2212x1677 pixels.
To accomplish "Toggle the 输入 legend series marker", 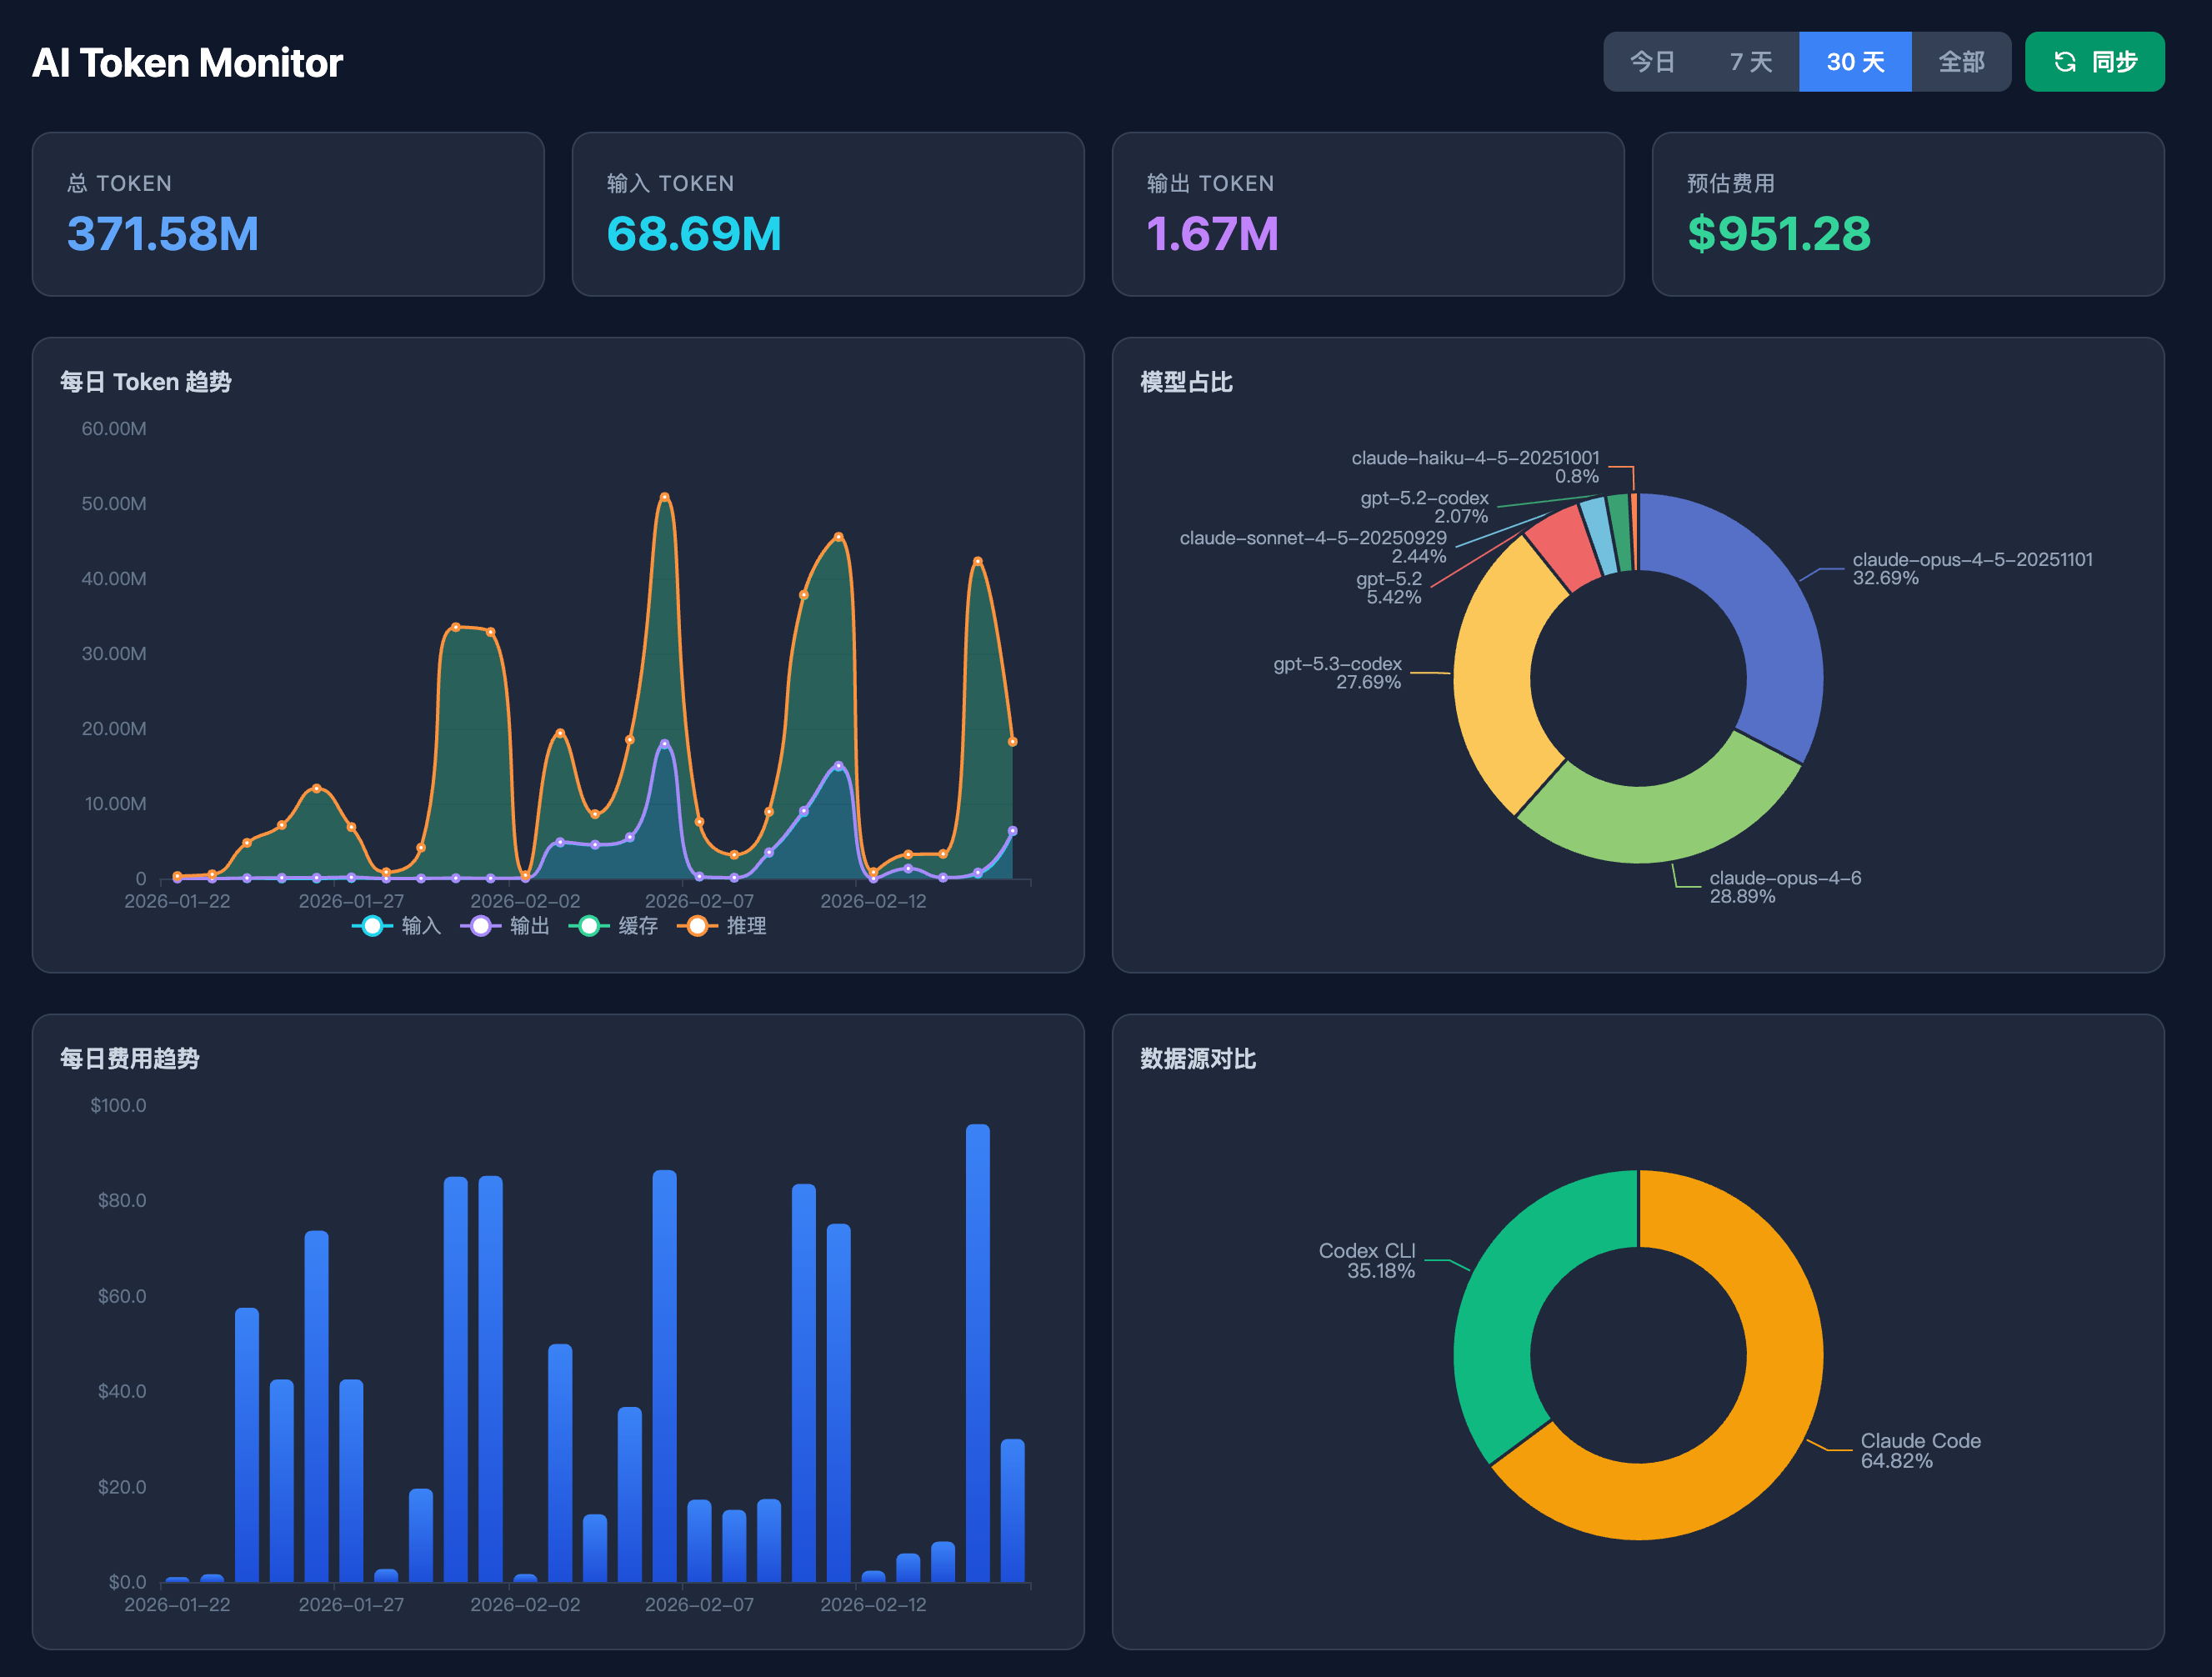I will click(372, 926).
